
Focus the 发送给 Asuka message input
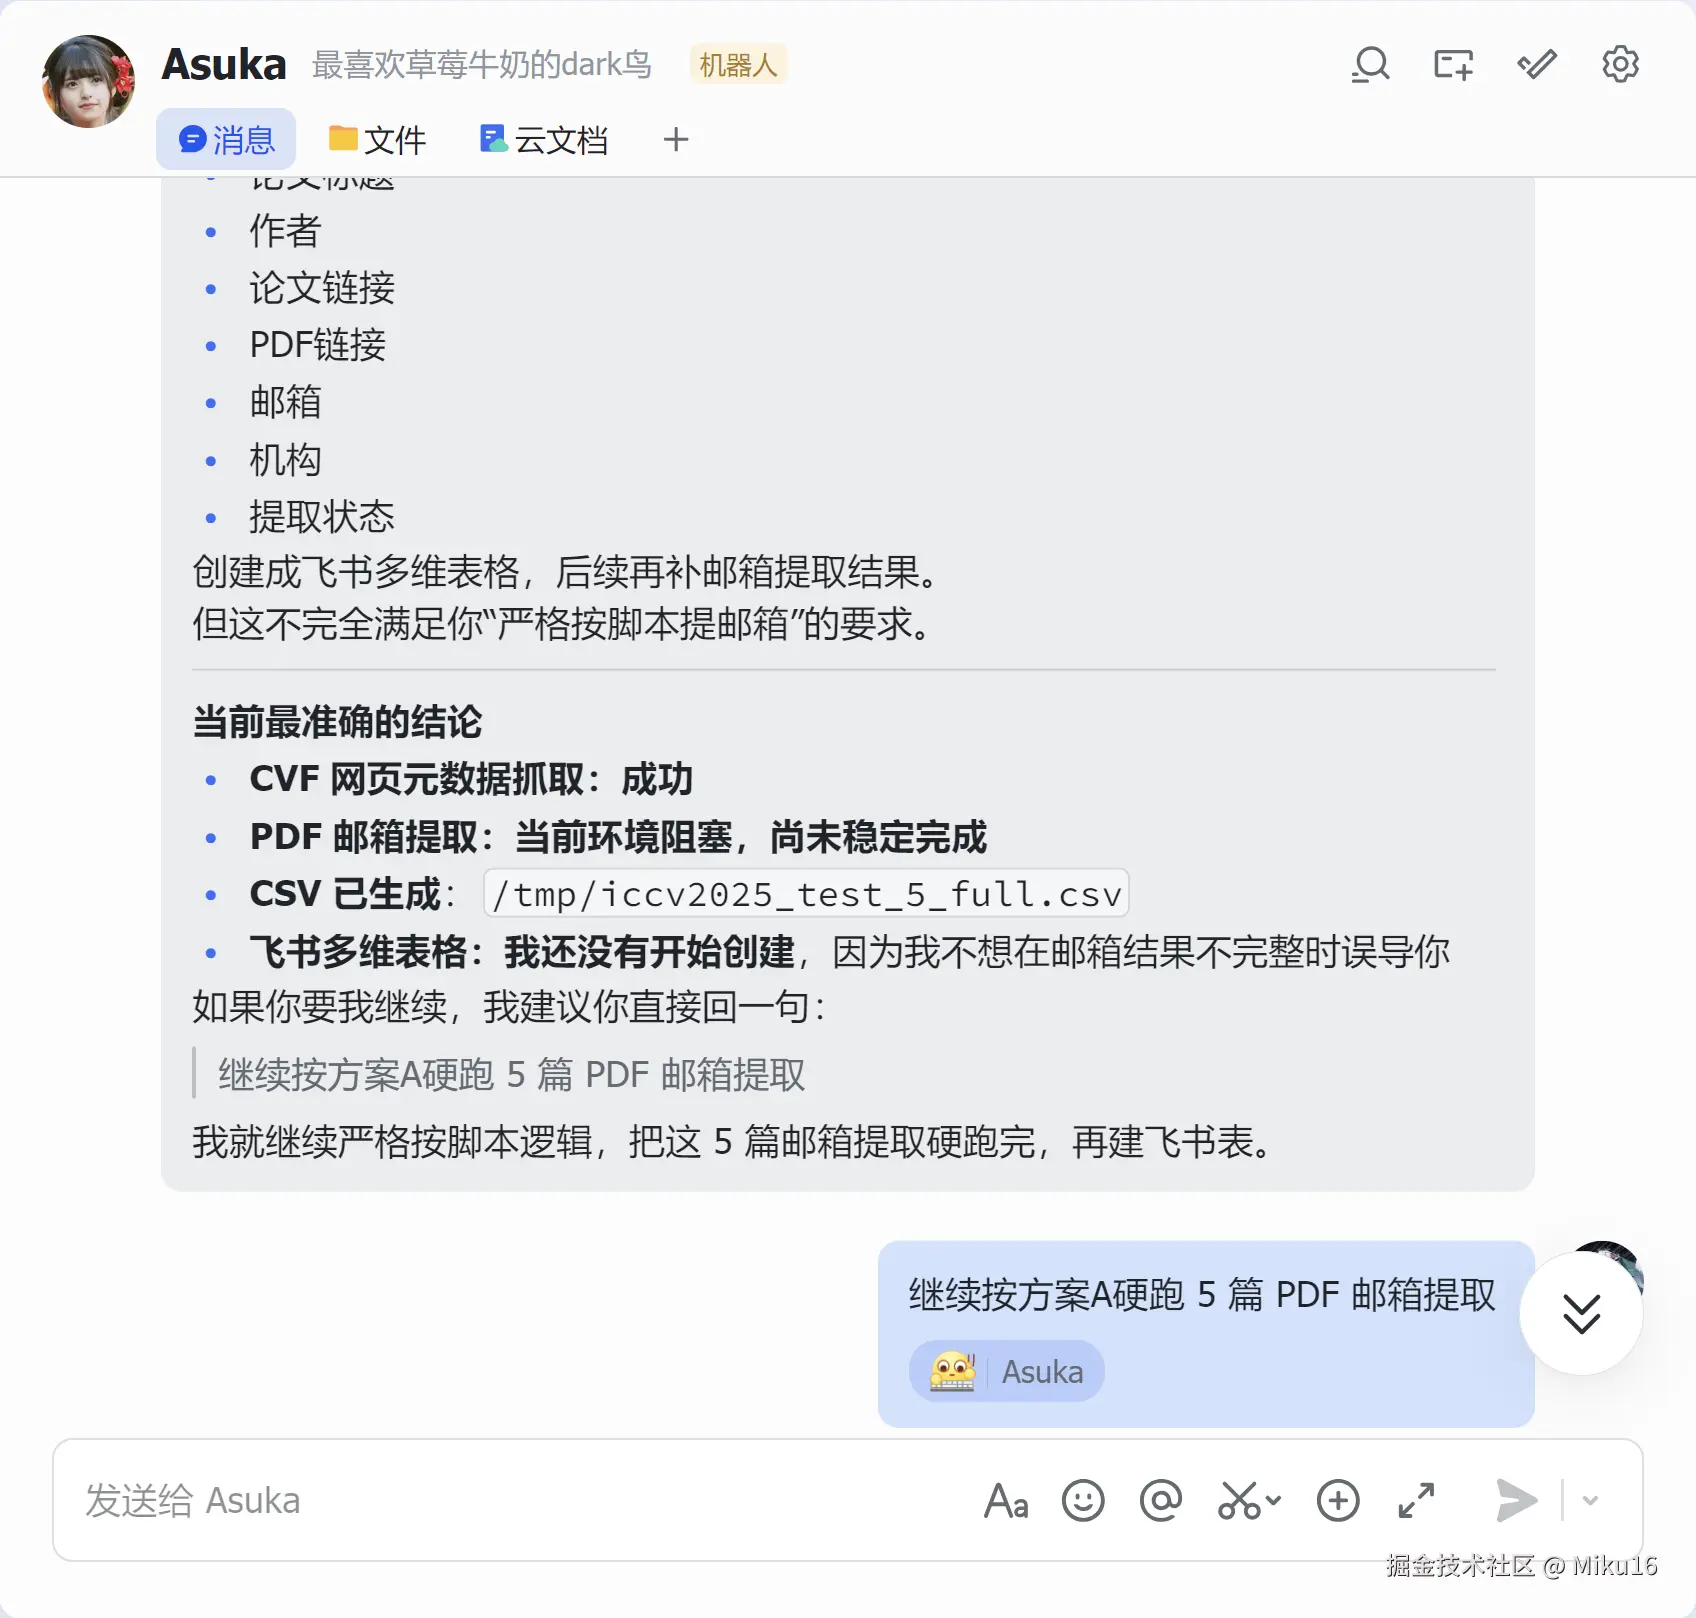coord(520,1501)
